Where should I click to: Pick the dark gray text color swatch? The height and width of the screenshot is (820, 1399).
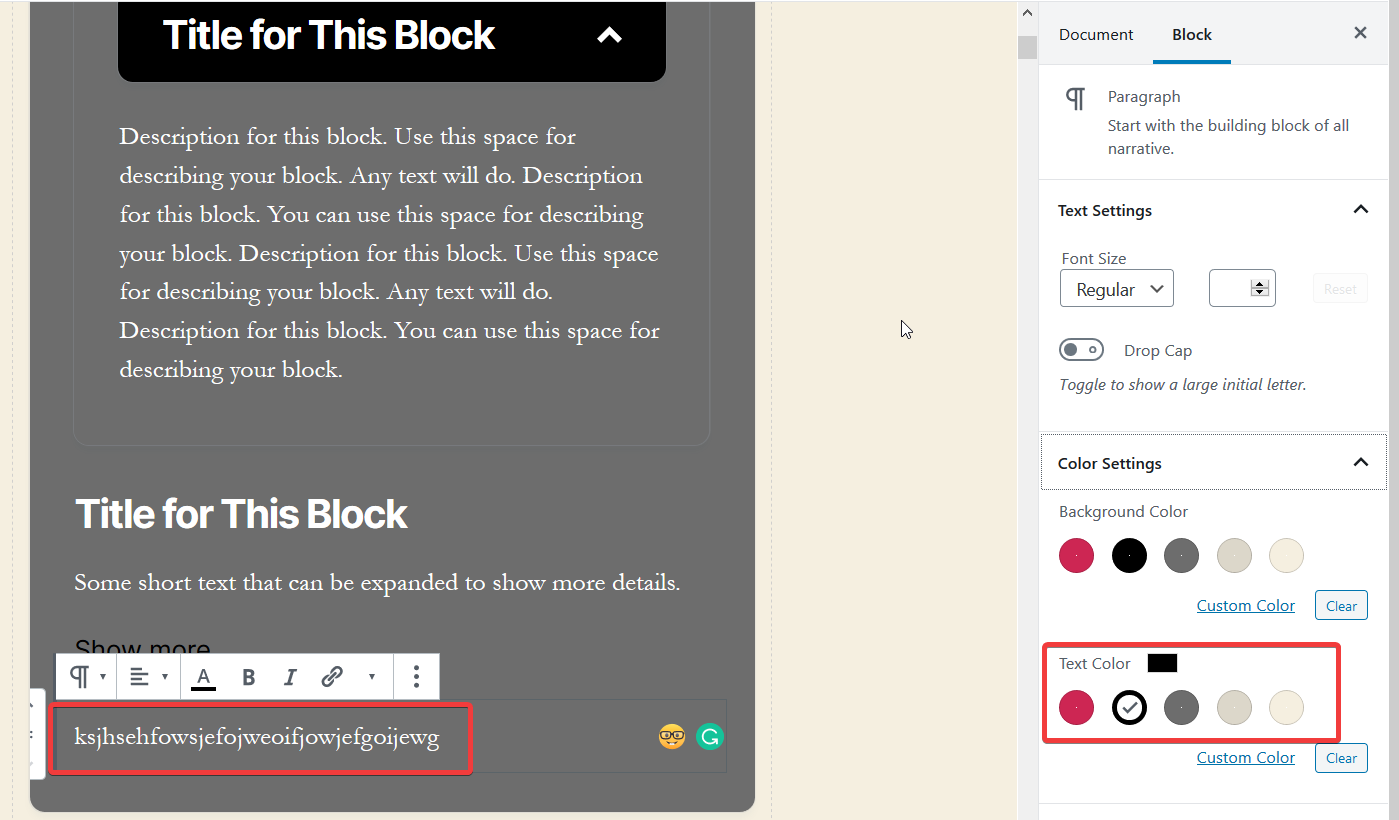1181,707
